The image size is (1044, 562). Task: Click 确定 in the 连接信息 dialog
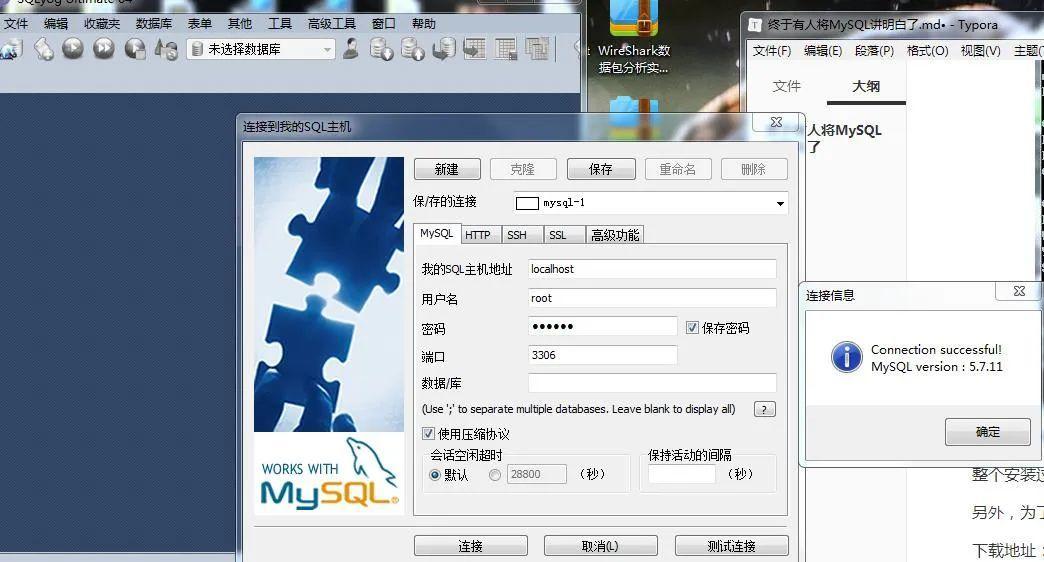[988, 432]
